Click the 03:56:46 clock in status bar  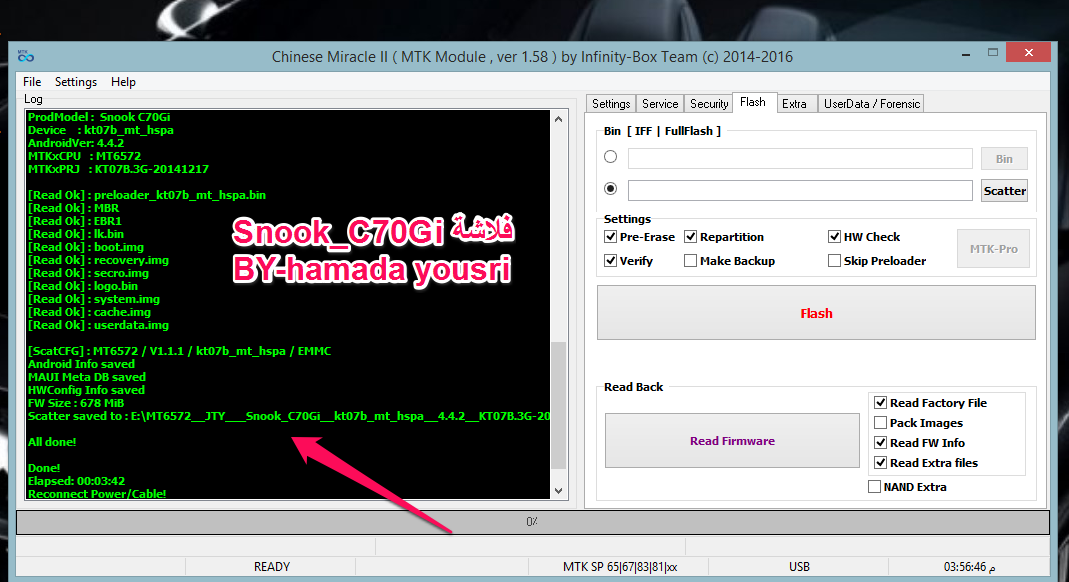tap(969, 566)
